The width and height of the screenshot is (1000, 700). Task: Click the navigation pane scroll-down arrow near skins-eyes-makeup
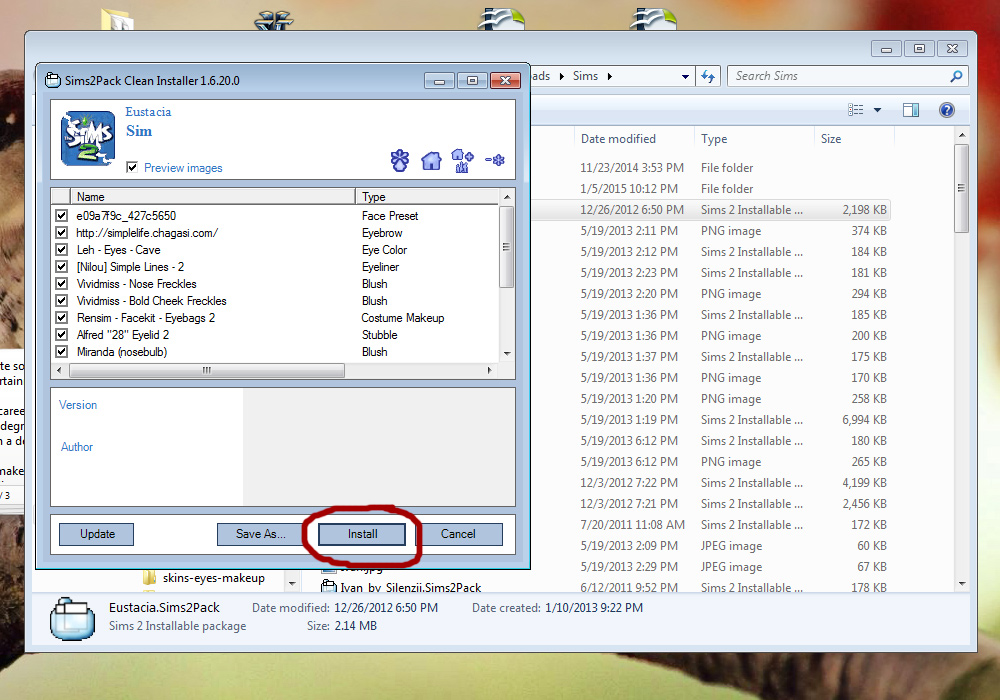click(x=292, y=583)
